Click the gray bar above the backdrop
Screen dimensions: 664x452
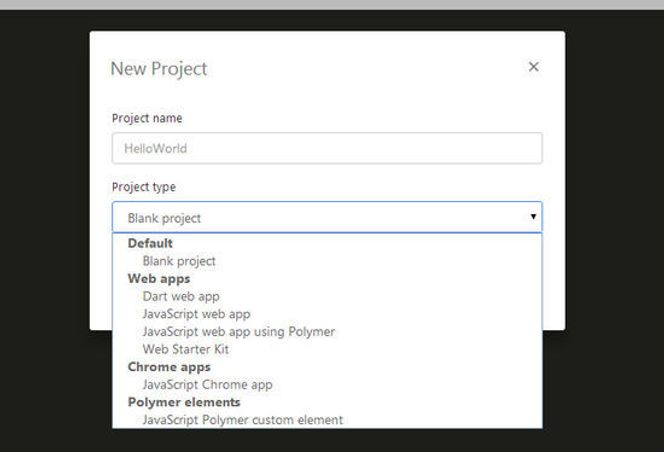pyautogui.click(x=332, y=4)
